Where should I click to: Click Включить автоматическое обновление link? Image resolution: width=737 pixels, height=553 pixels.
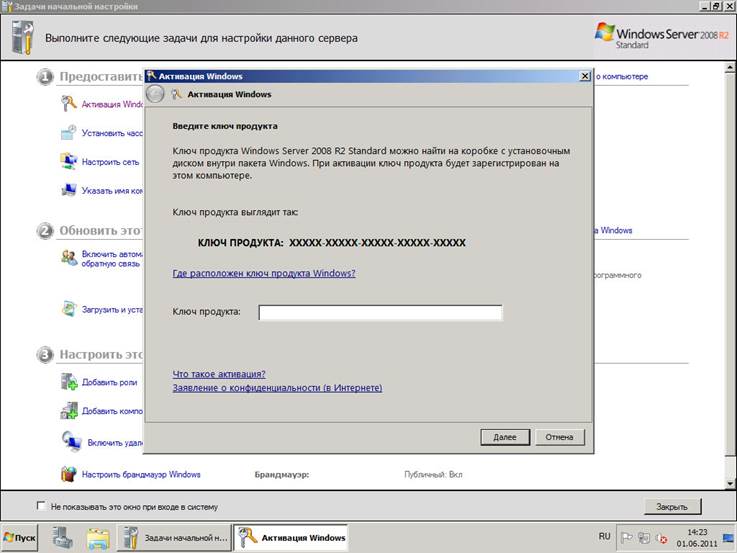112,258
